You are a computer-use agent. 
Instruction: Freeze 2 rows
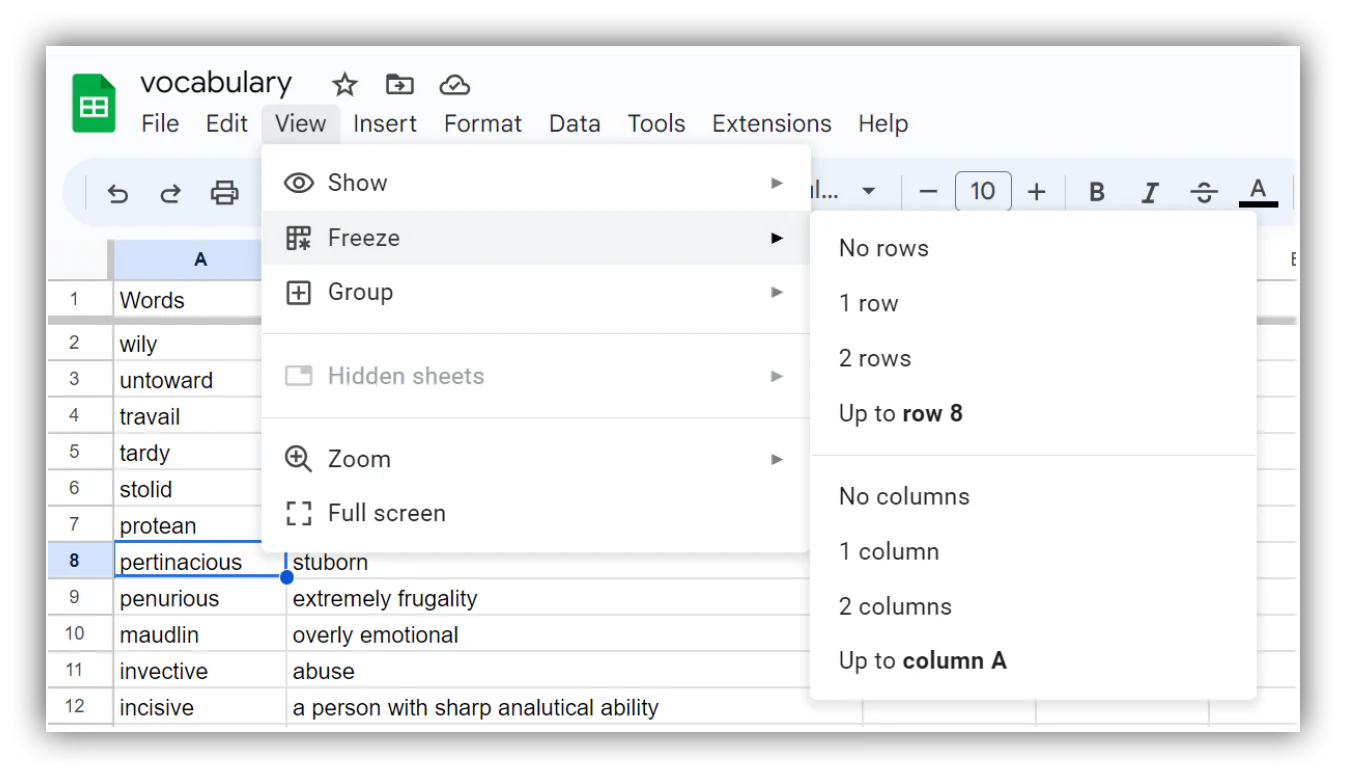point(1033,358)
